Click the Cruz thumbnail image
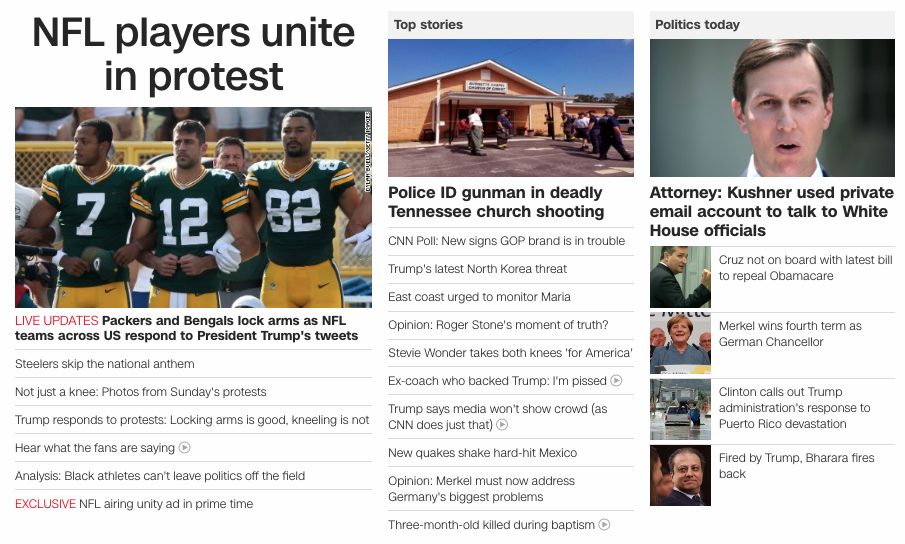905x544 pixels. [x=680, y=277]
